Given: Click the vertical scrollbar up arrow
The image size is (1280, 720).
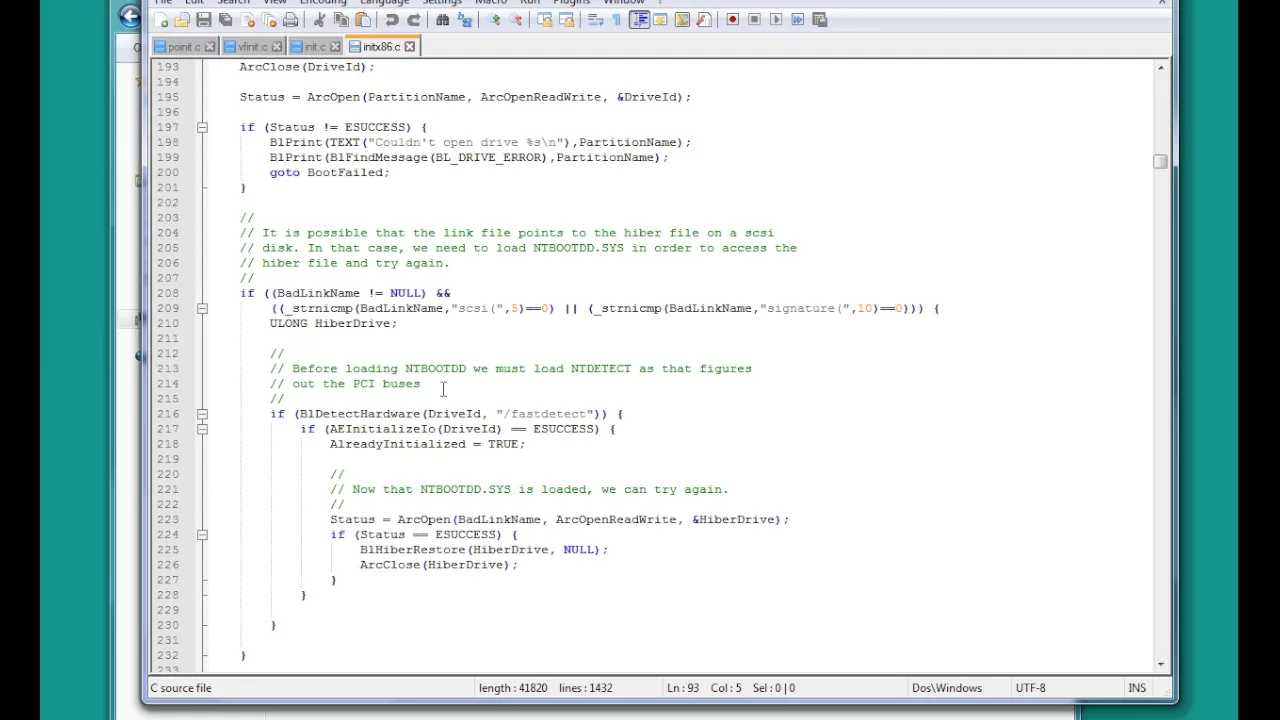Looking at the screenshot, I should (1160, 68).
